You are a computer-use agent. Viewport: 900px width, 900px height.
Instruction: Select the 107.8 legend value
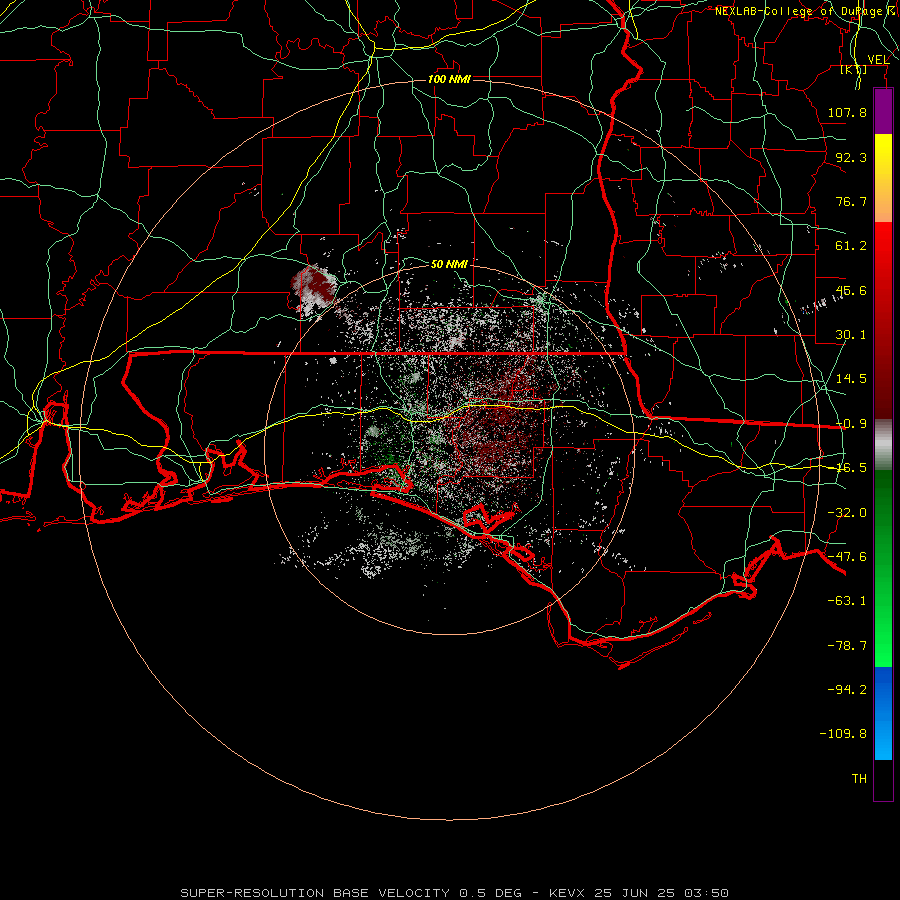[847, 112]
